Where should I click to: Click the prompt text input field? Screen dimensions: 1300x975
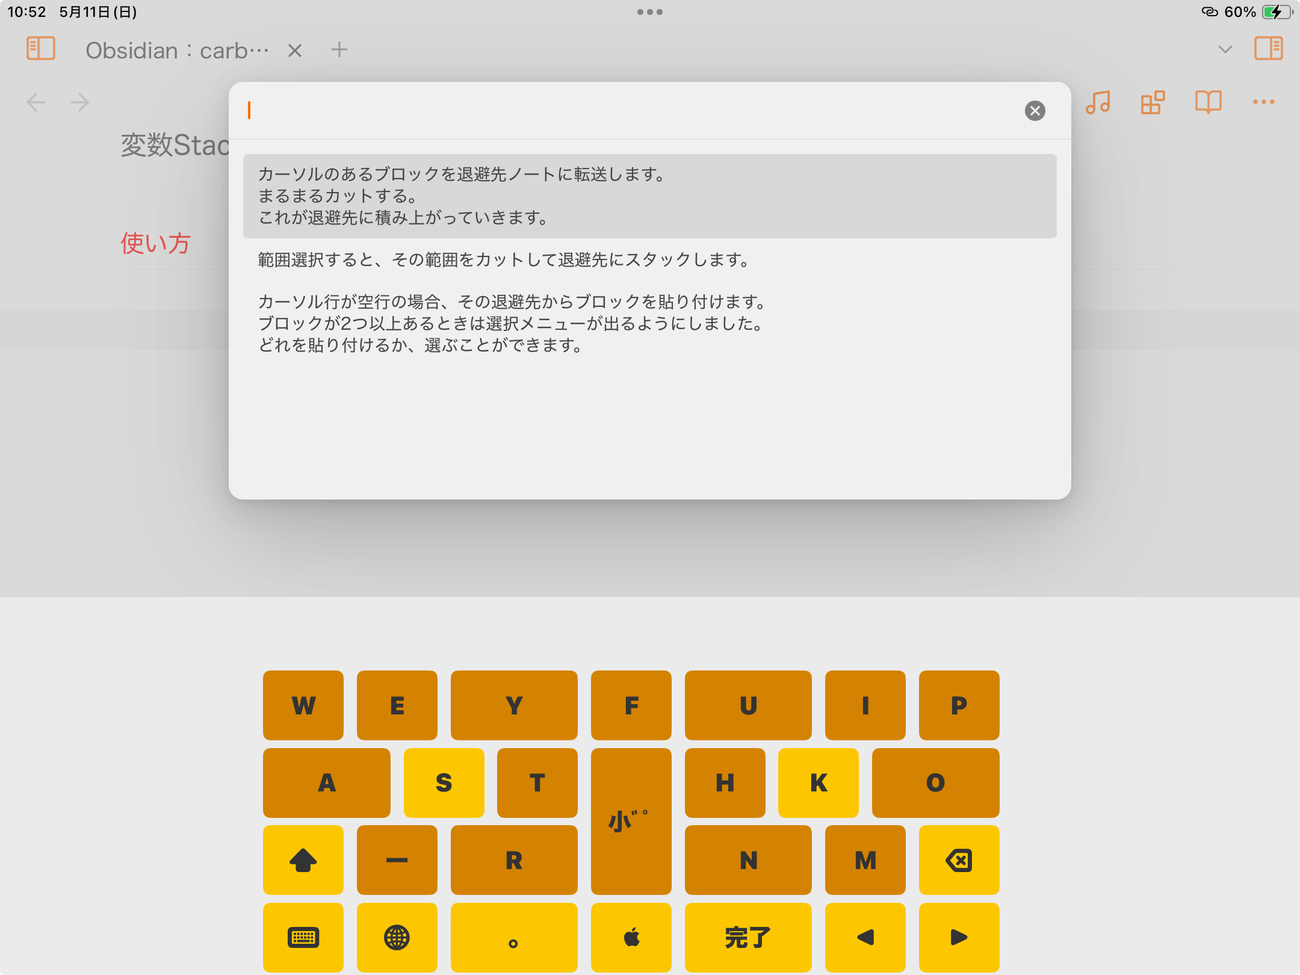pyautogui.click(x=630, y=110)
